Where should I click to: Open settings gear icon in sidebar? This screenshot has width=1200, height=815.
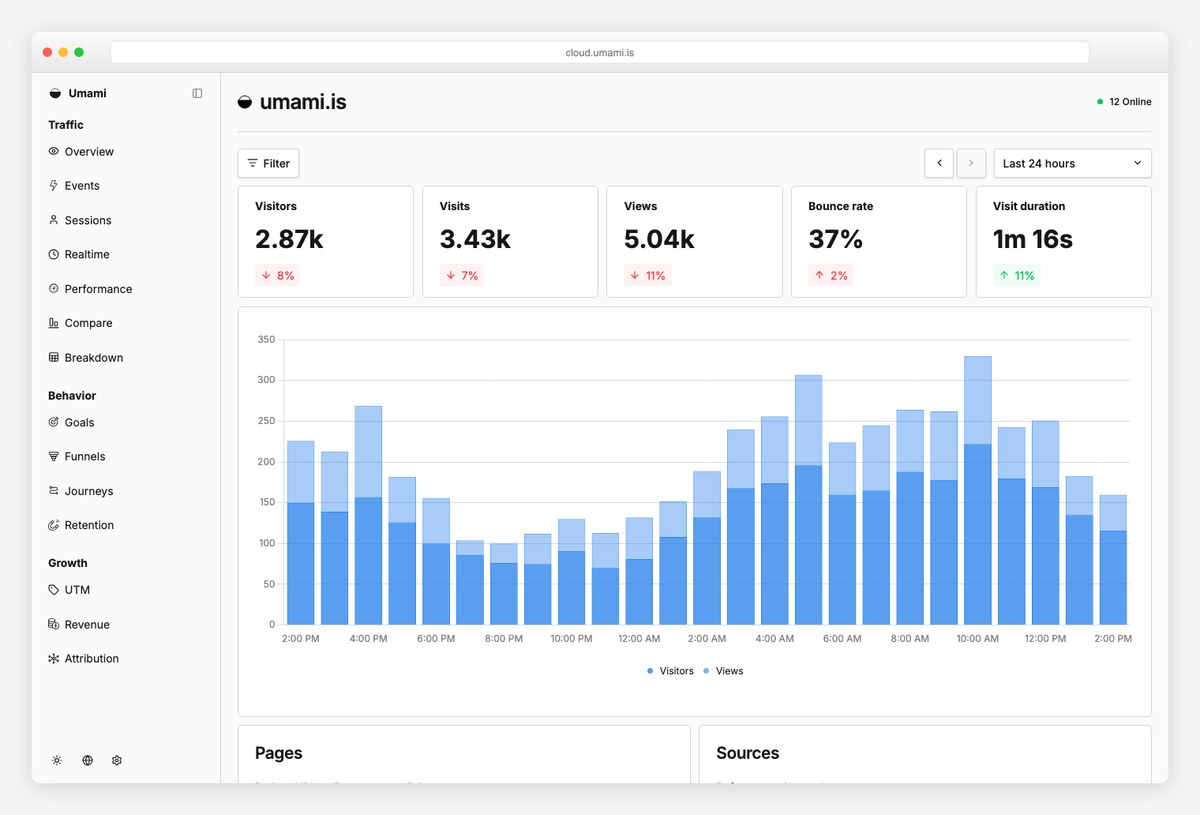[x=117, y=760]
